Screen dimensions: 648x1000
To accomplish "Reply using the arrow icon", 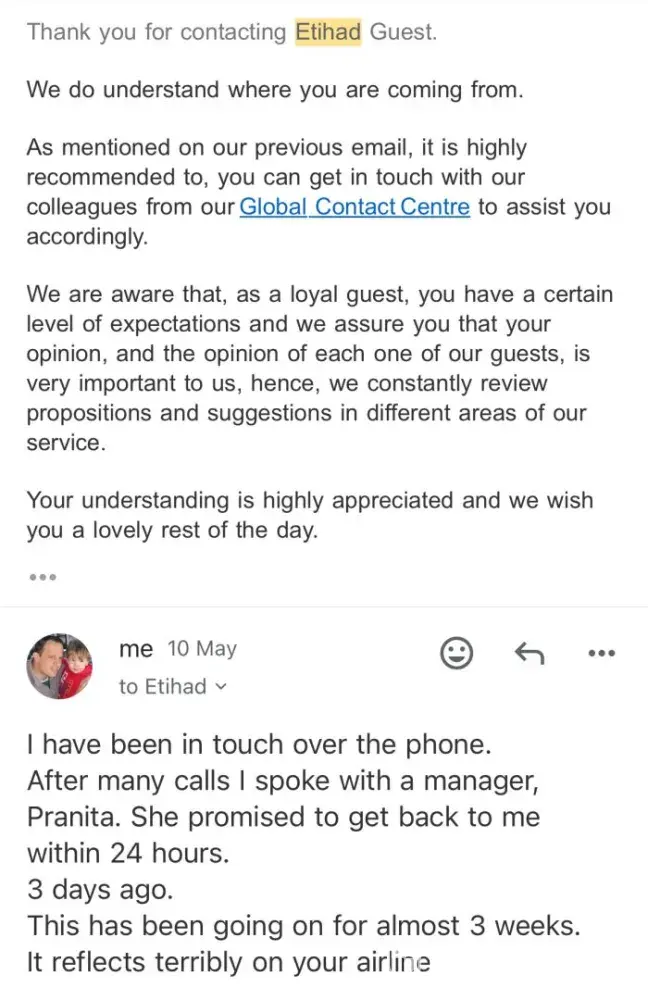I will coord(527,653).
